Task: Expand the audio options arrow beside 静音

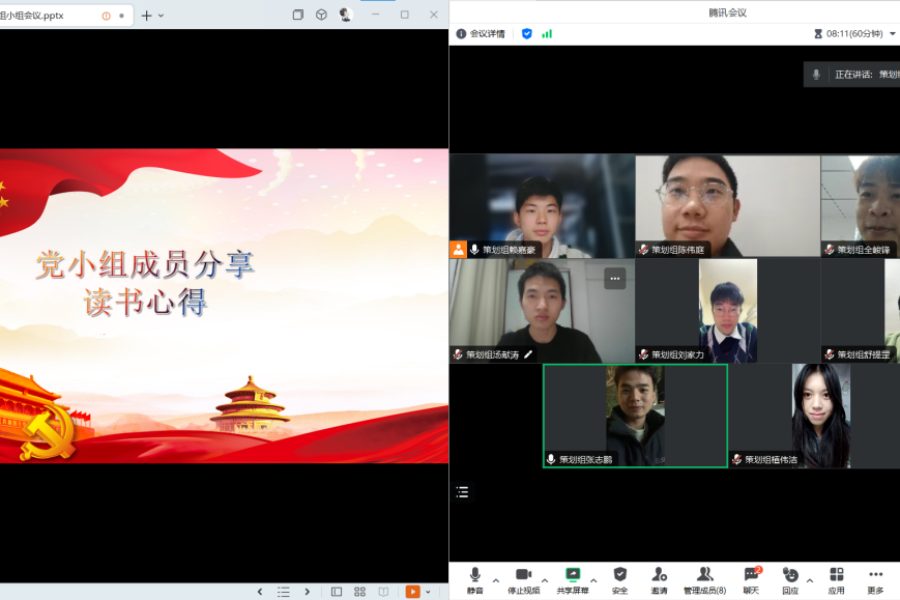Action: (x=496, y=580)
